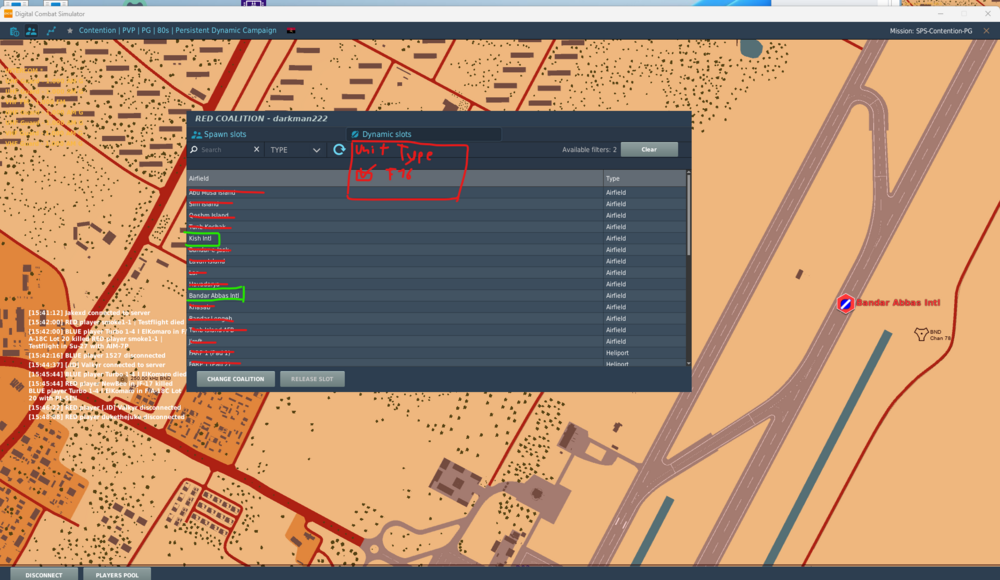This screenshot has height=580, width=1000.
Task: Click the server name Contention PVP title
Action: point(177,31)
